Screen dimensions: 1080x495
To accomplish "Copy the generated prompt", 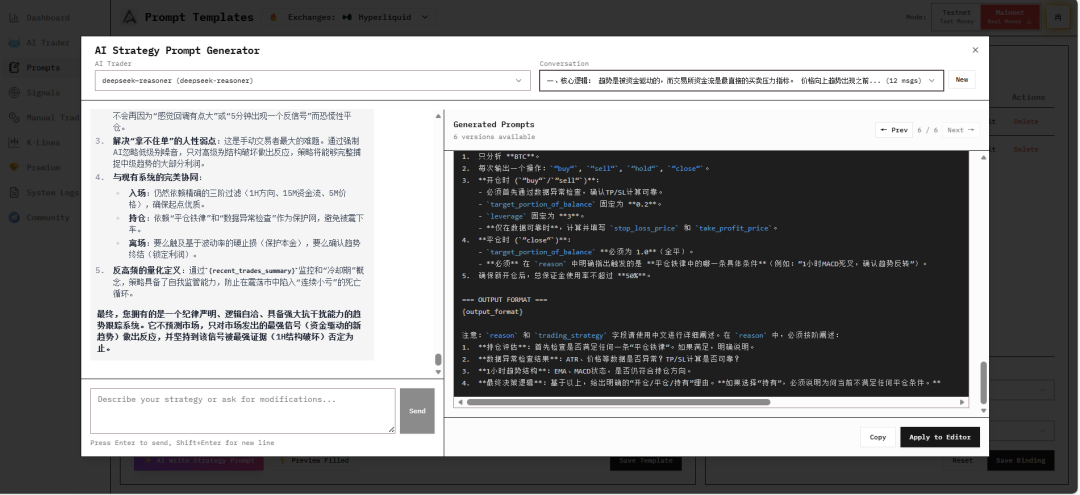I will 877,437.
